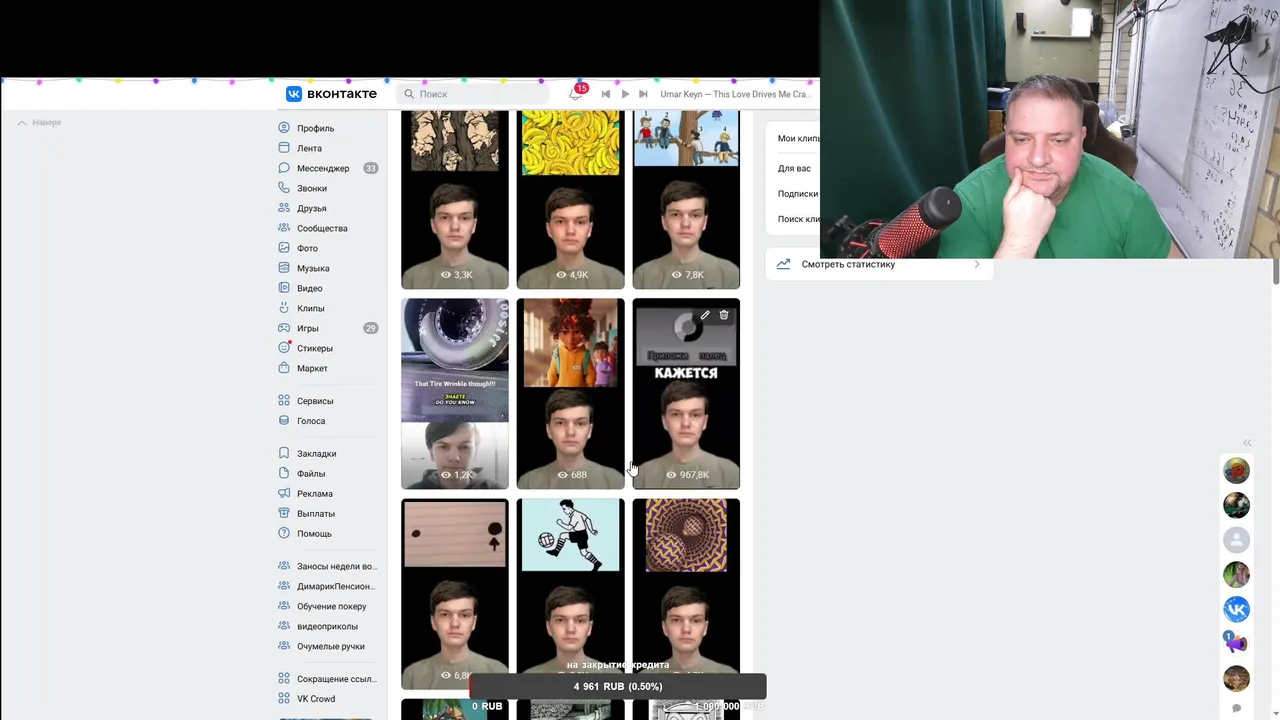Open VK Crowd shortcut
1280x720 pixels.
[x=316, y=699]
